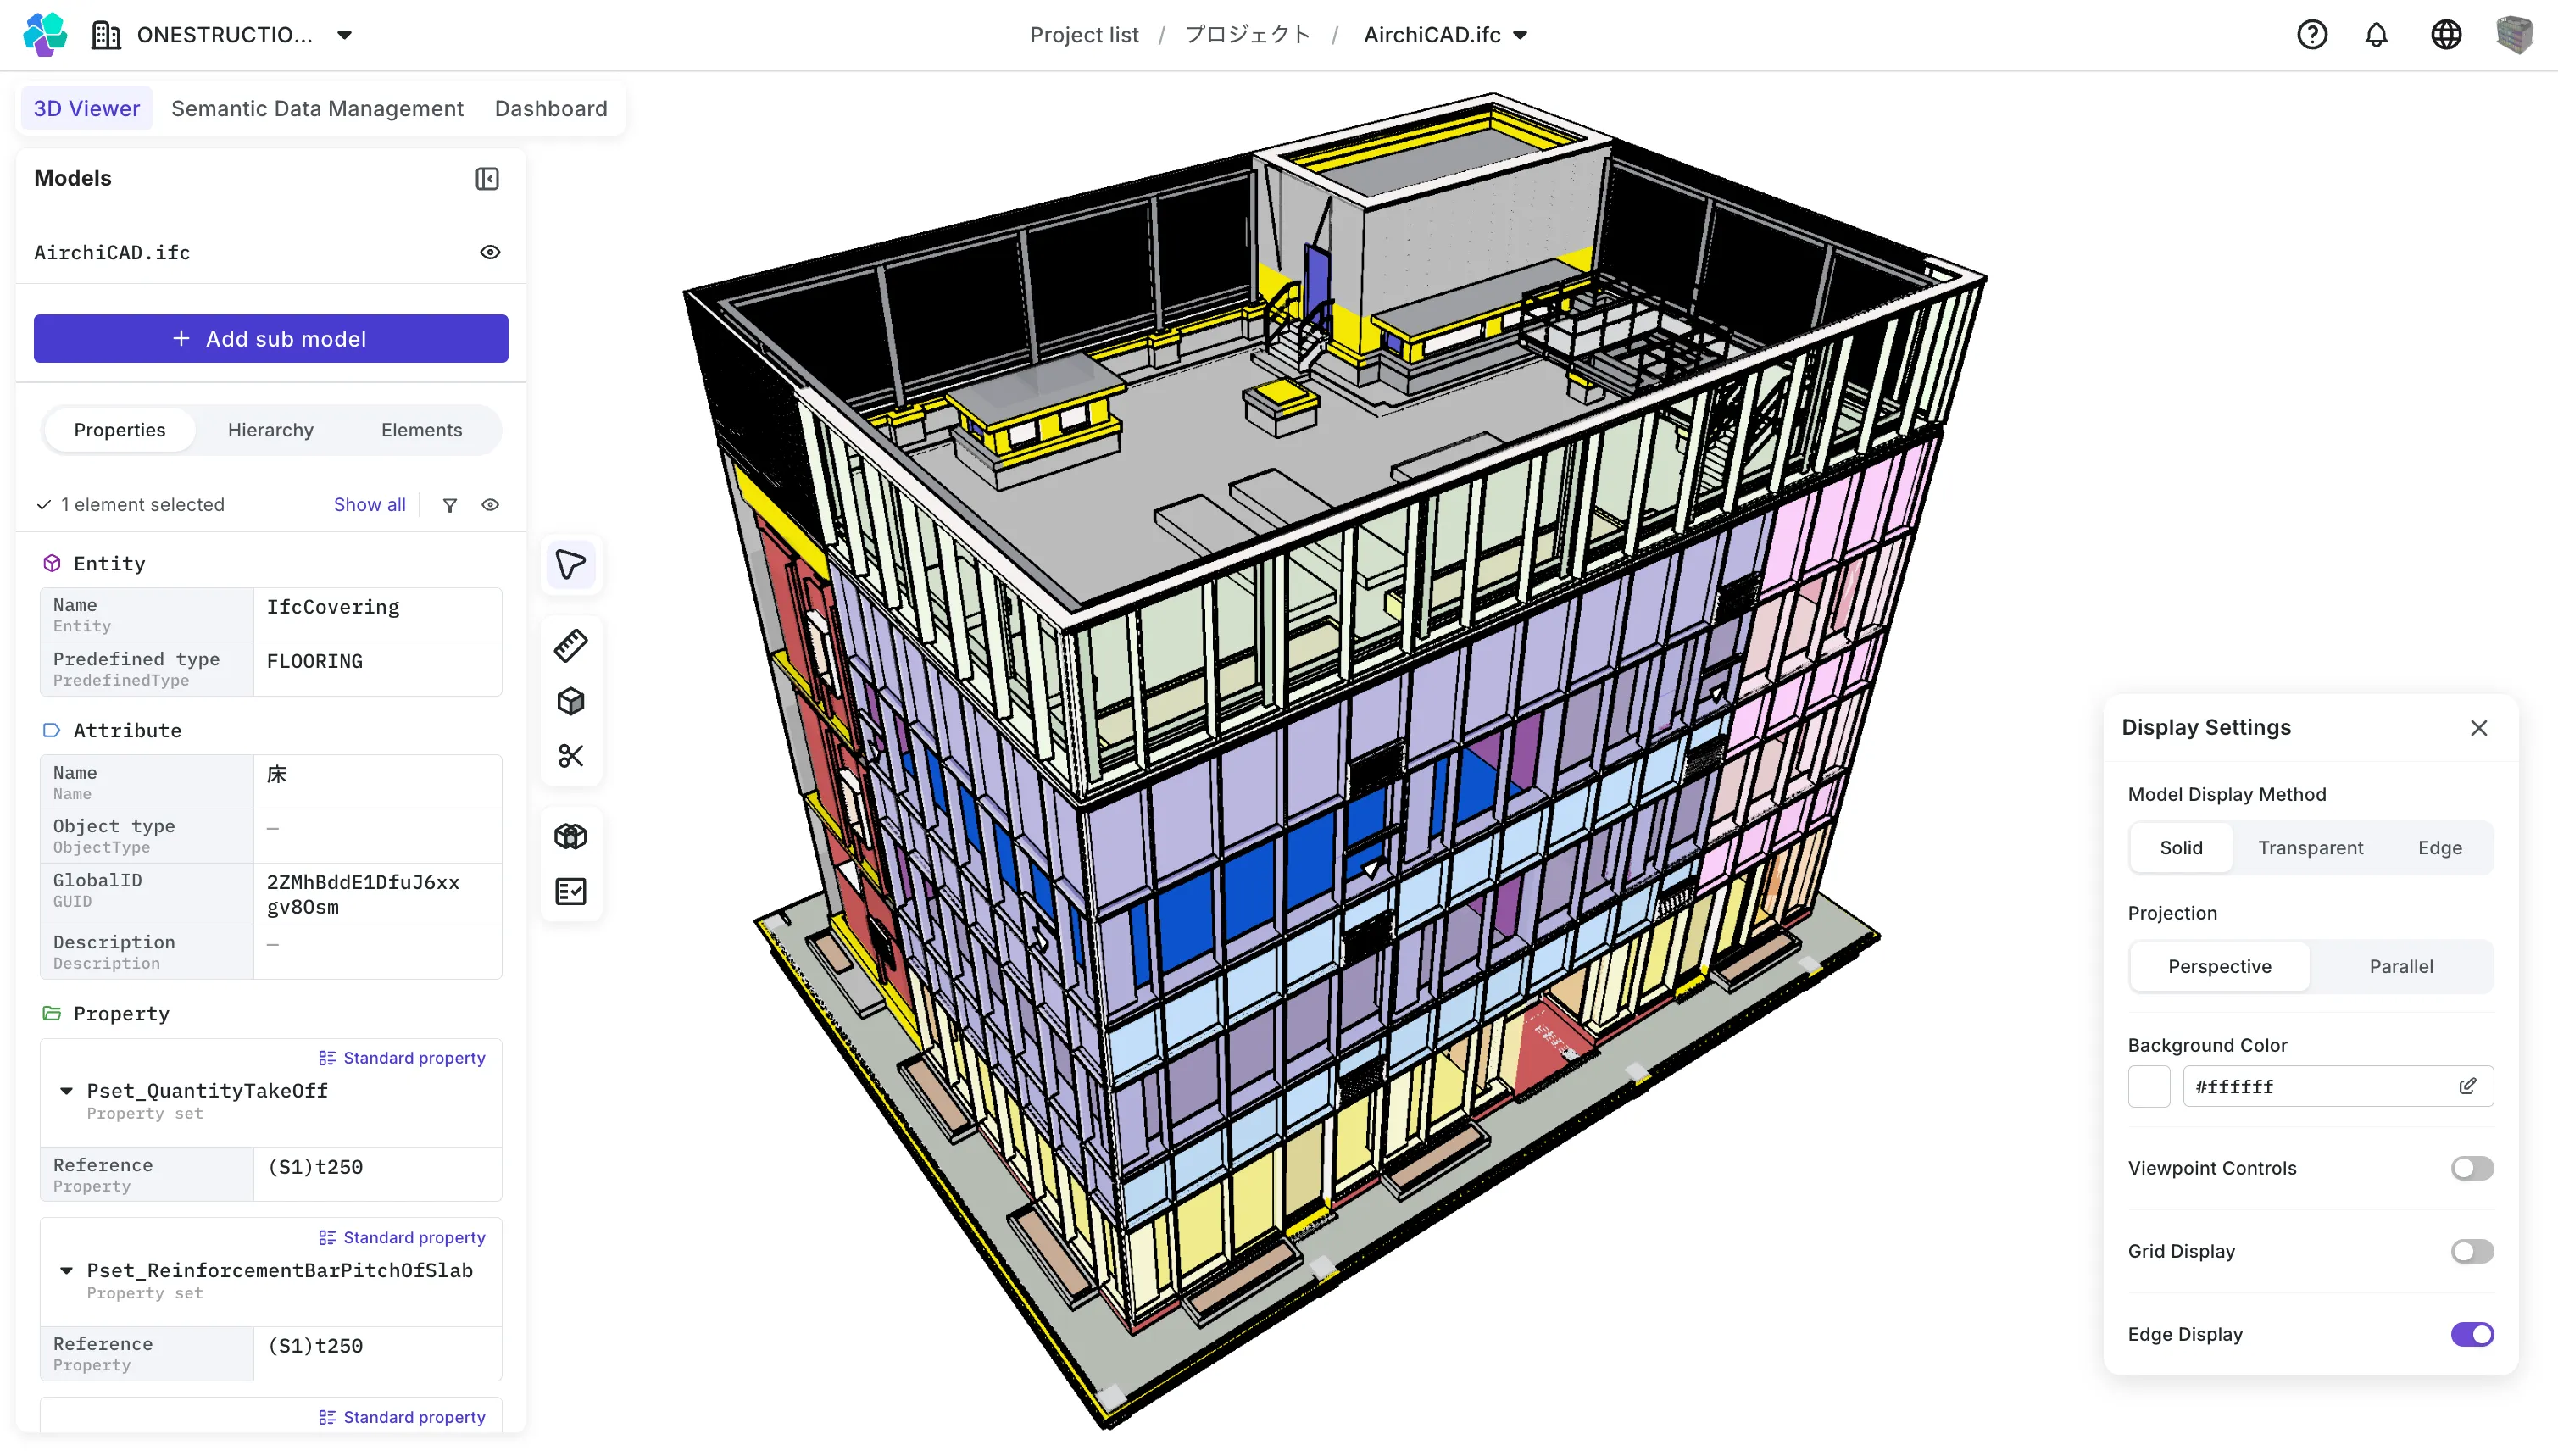
Task: Toggle visibility of AirchiCAD.ifc model
Action: (x=490, y=252)
